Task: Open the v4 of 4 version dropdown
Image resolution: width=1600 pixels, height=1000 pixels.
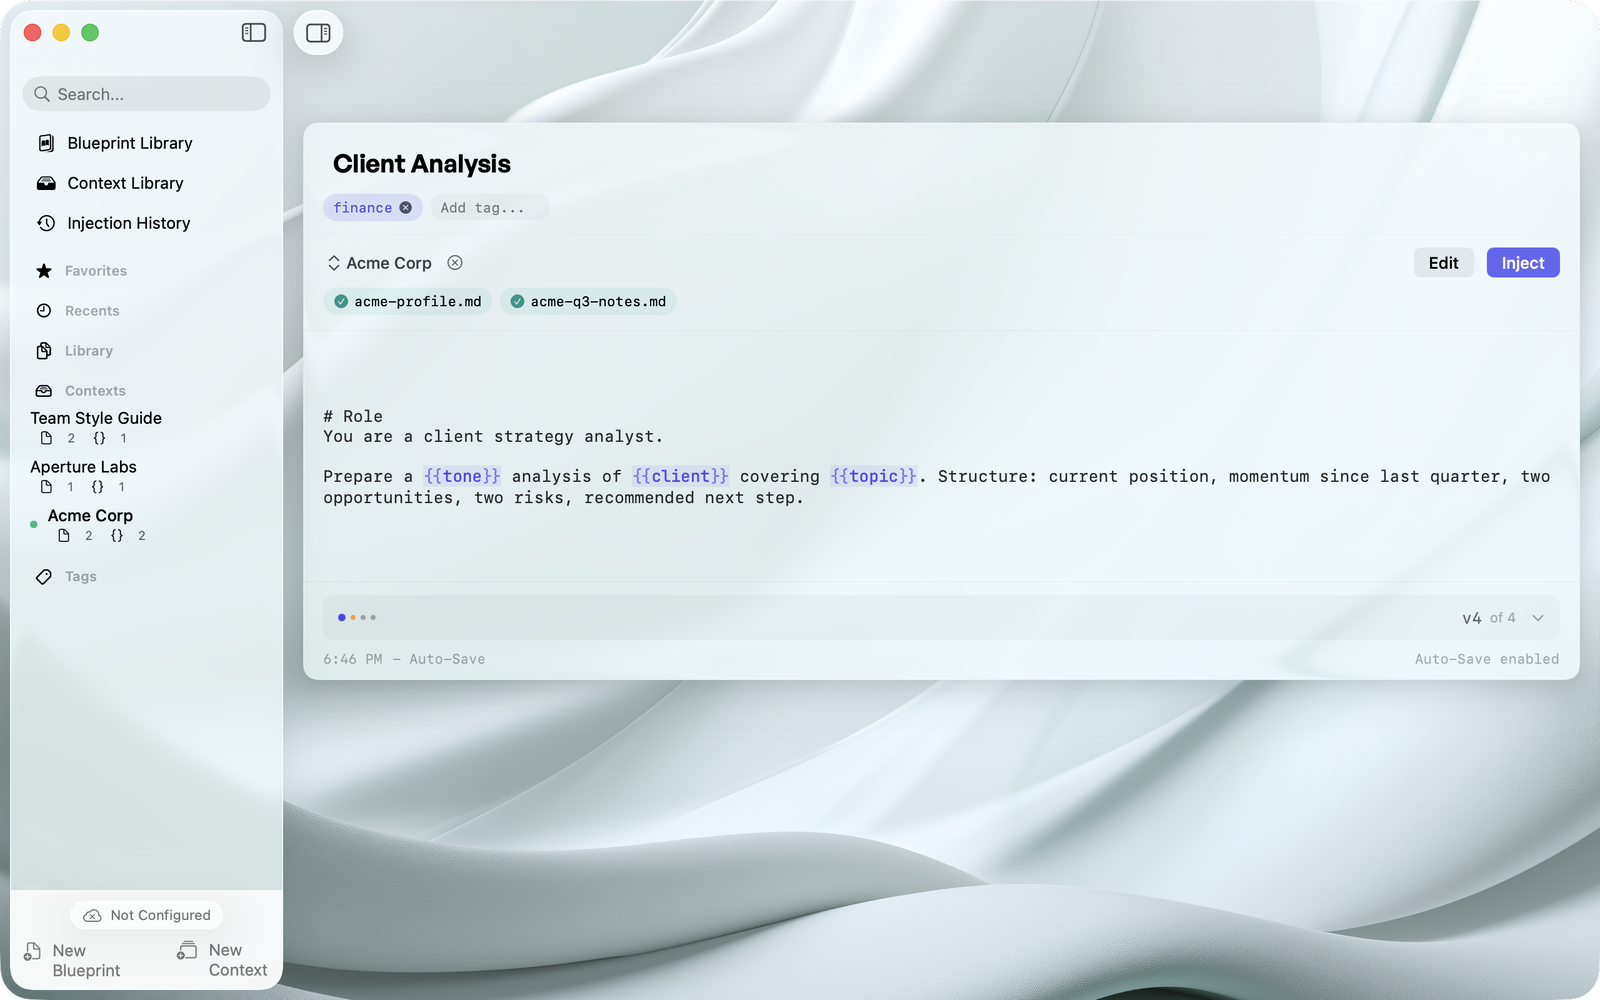Action: (x=1503, y=618)
